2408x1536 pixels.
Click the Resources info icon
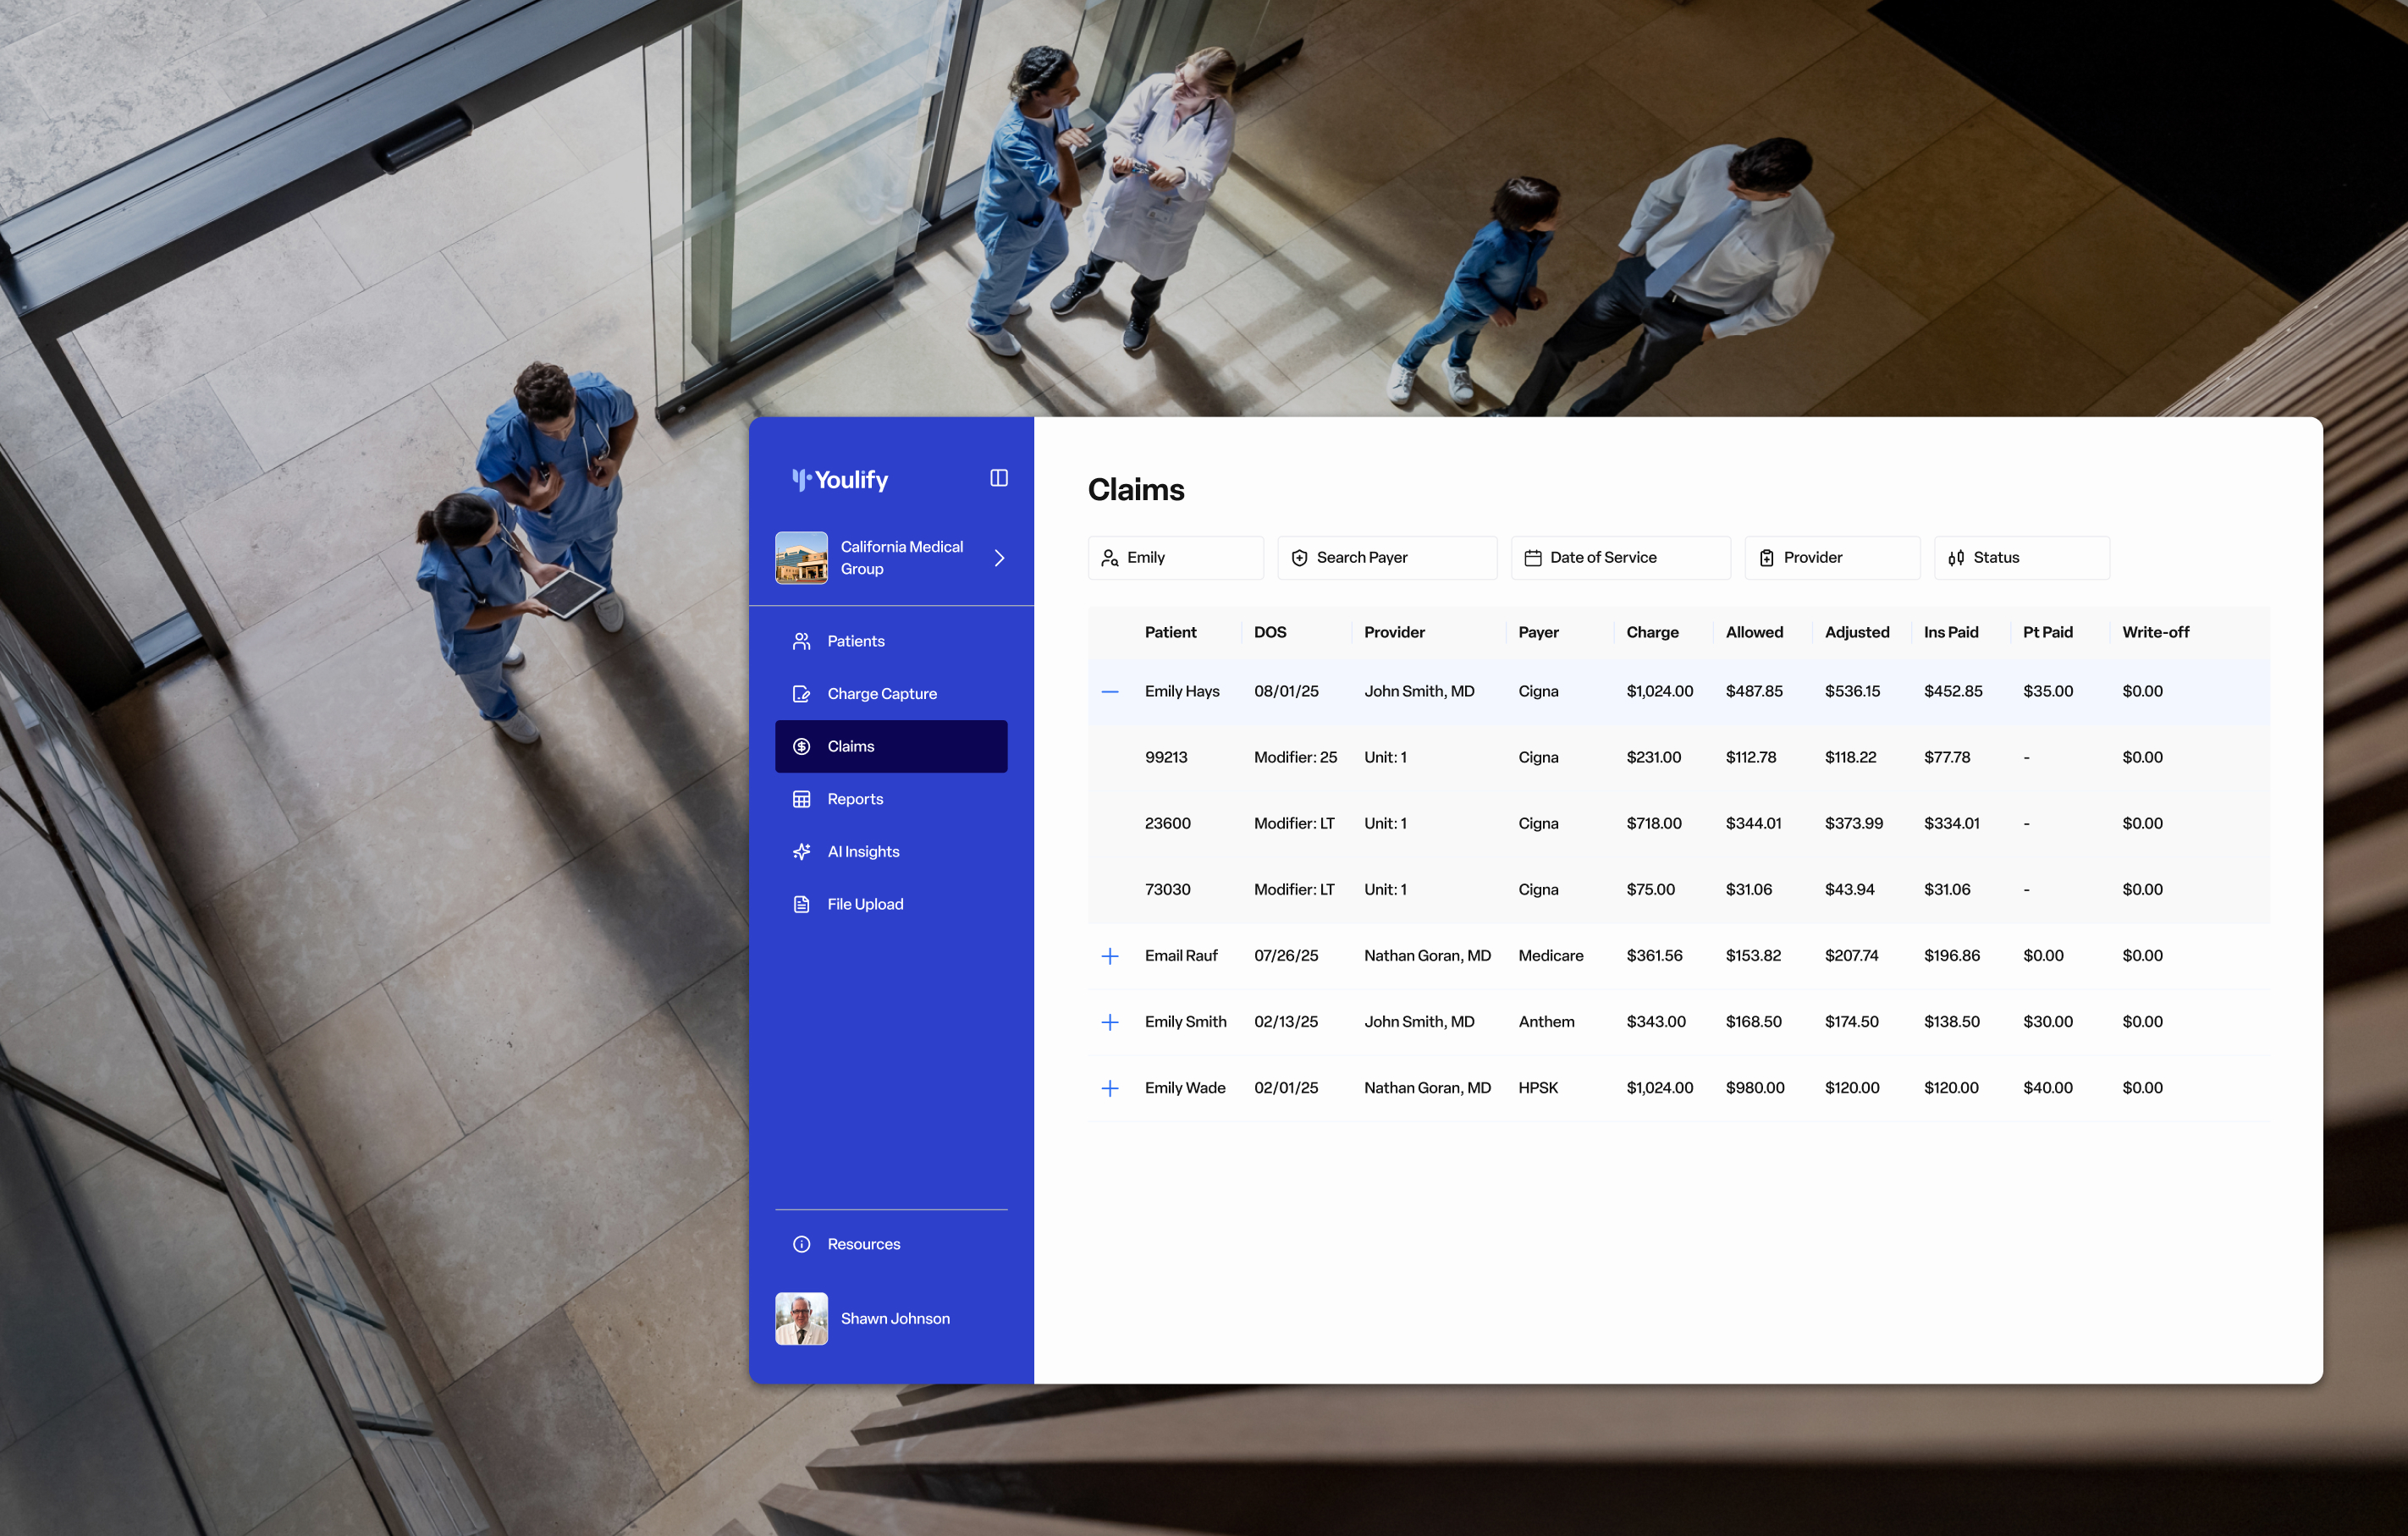point(801,1244)
